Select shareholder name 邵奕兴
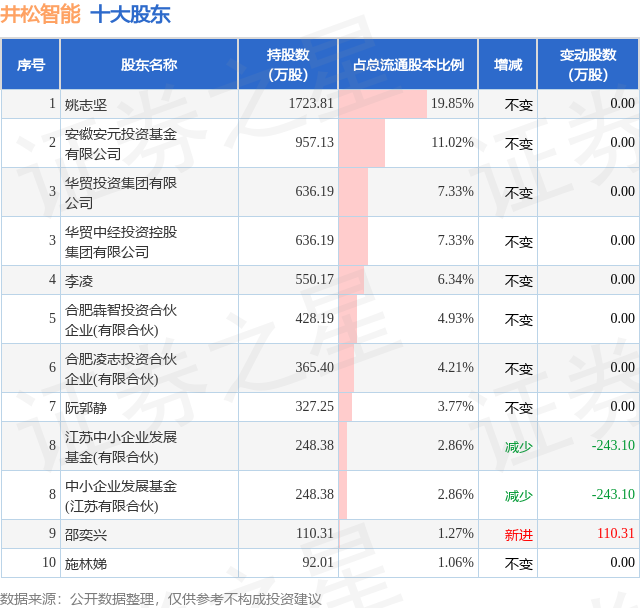This screenshot has height=608, width=640. [86, 535]
